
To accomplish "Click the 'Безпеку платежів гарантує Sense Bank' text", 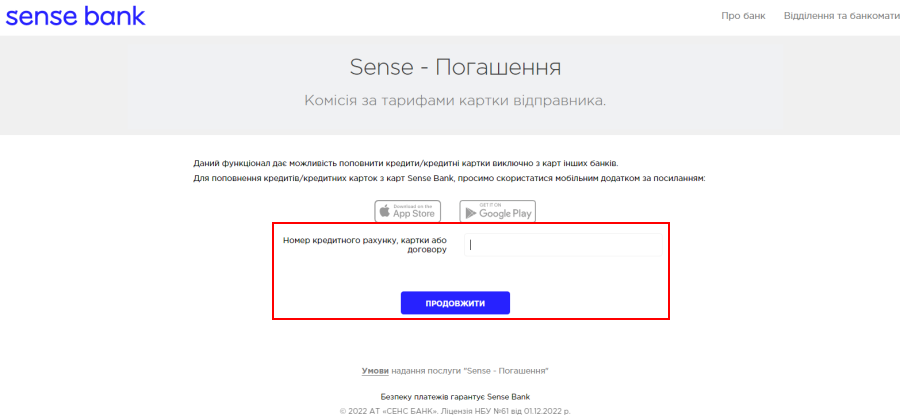I will click(455, 397).
